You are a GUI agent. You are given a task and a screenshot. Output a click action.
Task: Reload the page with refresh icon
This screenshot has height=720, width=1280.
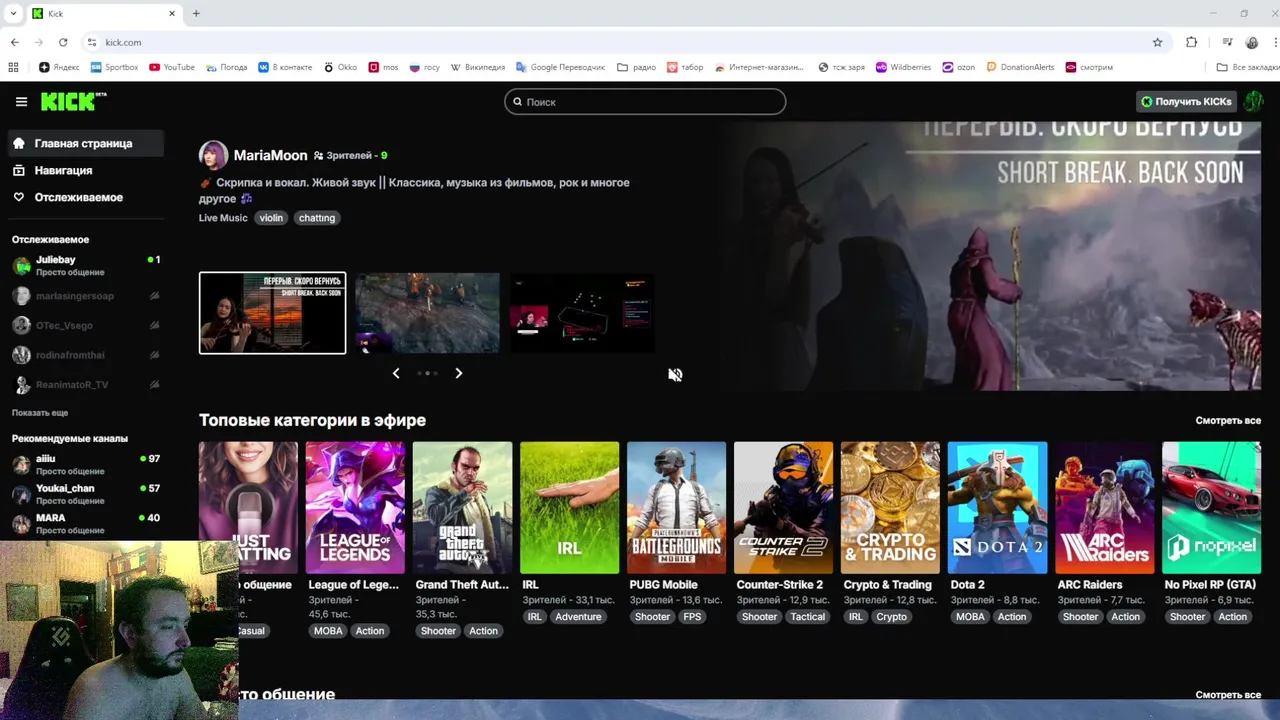coord(63,42)
